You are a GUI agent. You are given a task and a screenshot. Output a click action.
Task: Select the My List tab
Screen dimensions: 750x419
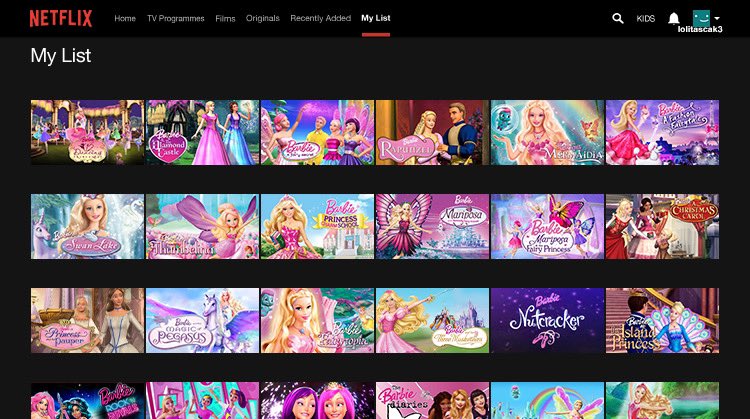tap(376, 18)
